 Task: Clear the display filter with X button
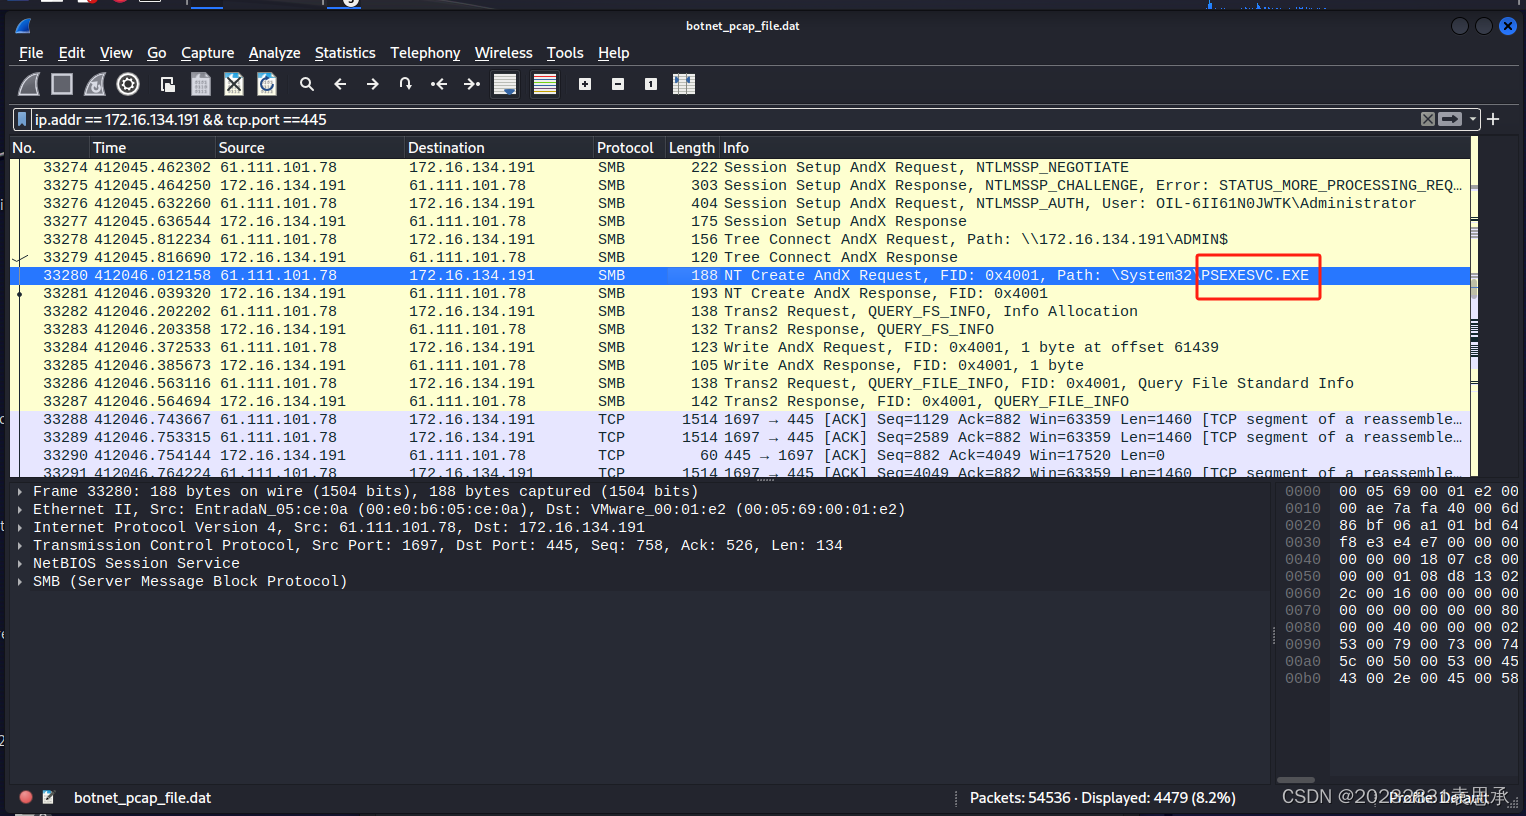click(x=1428, y=119)
